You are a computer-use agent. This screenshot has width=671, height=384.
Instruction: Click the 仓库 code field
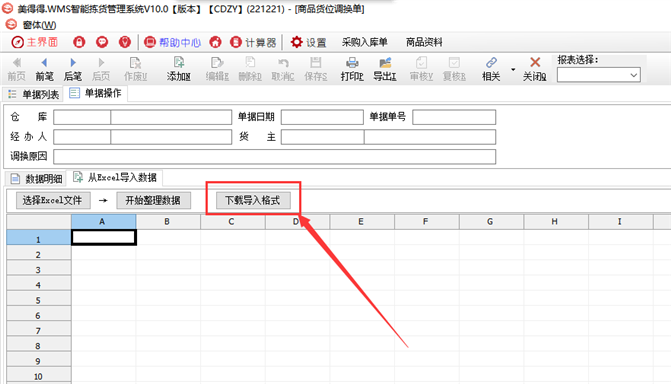point(82,117)
